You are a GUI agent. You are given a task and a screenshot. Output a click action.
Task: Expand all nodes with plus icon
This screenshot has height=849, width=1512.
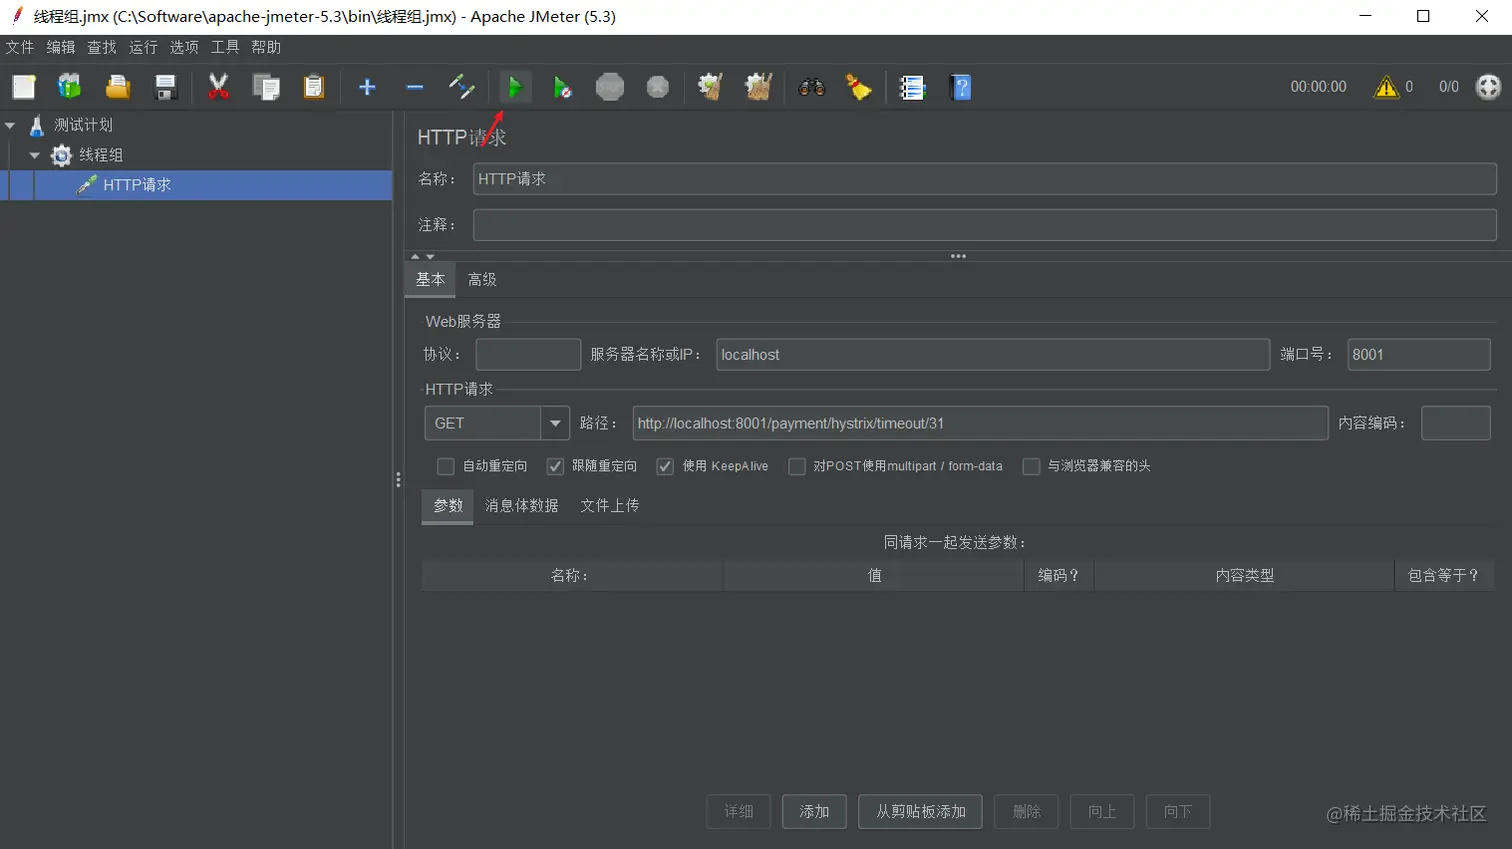click(x=367, y=87)
